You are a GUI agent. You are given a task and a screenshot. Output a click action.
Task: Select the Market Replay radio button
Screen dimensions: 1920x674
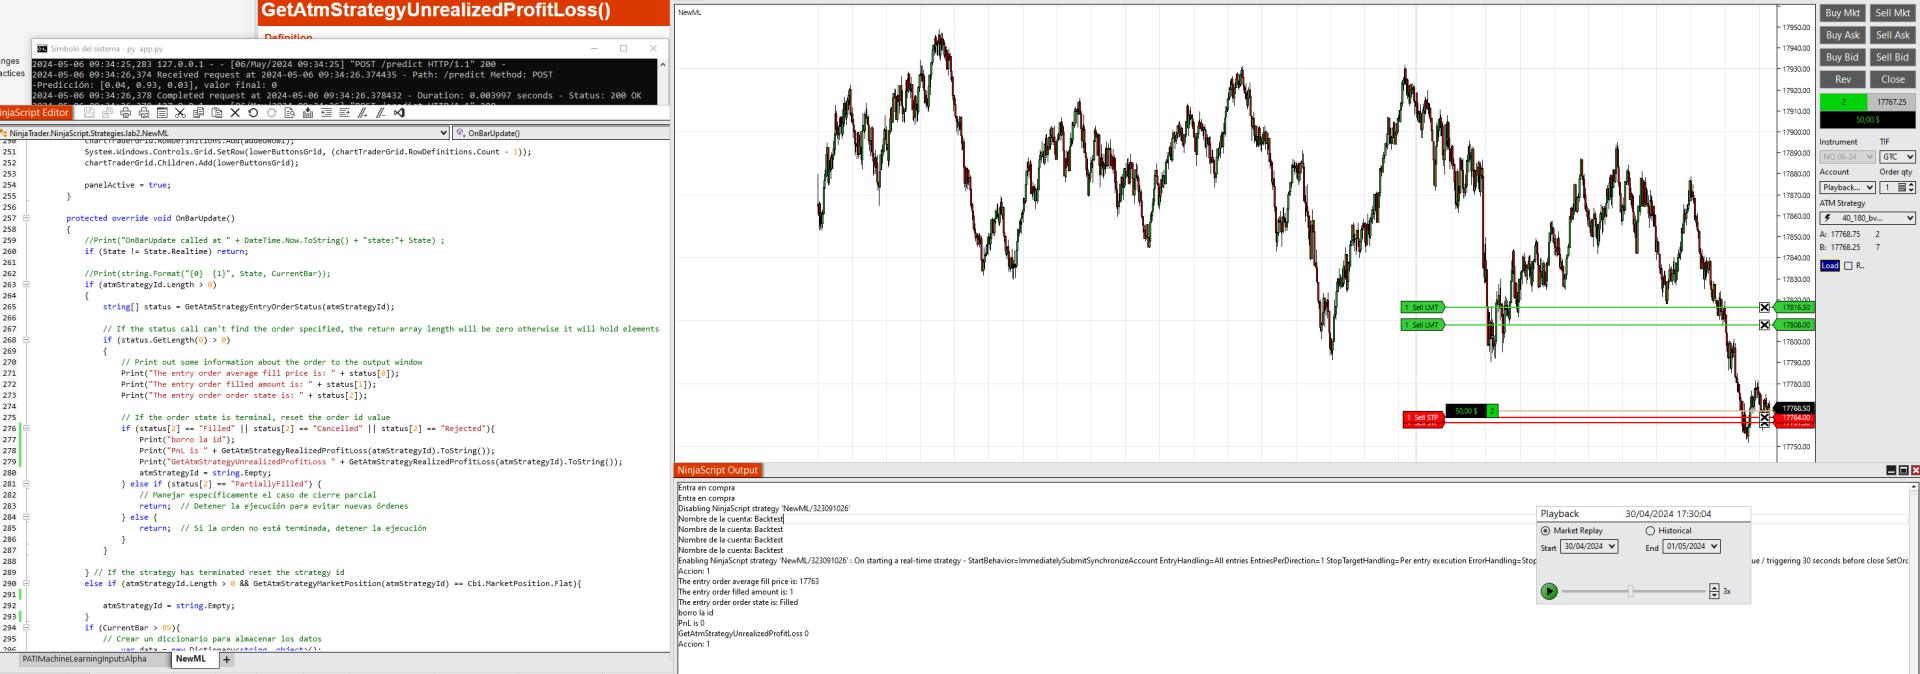point(1545,531)
